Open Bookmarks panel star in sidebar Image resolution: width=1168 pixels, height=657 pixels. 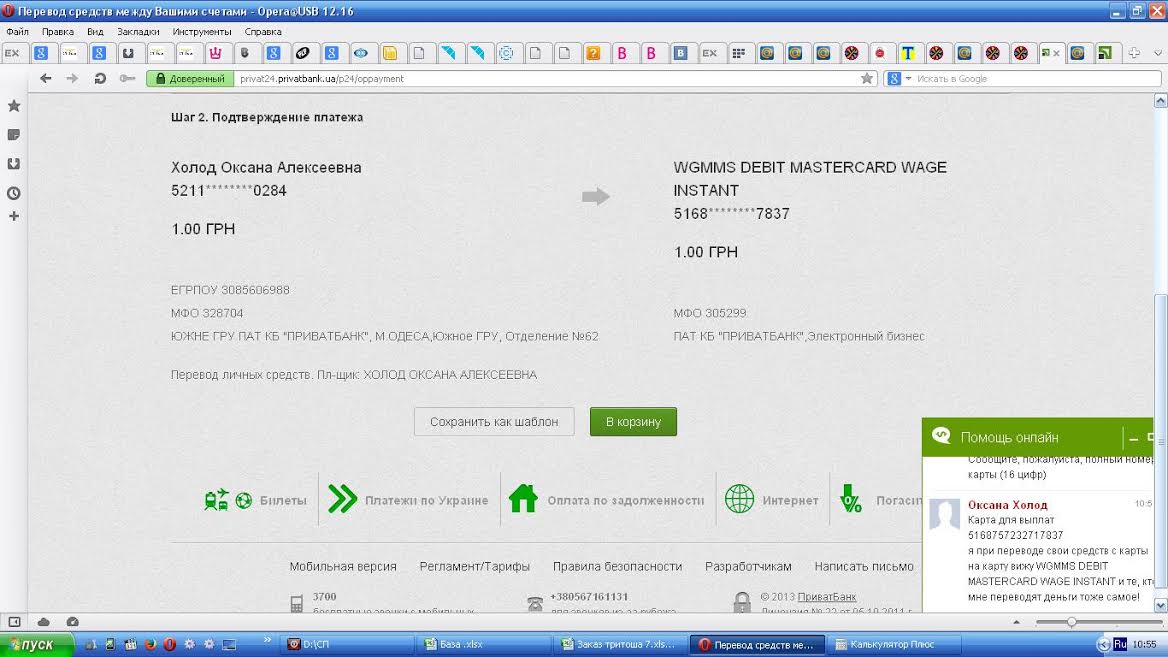tap(13, 106)
